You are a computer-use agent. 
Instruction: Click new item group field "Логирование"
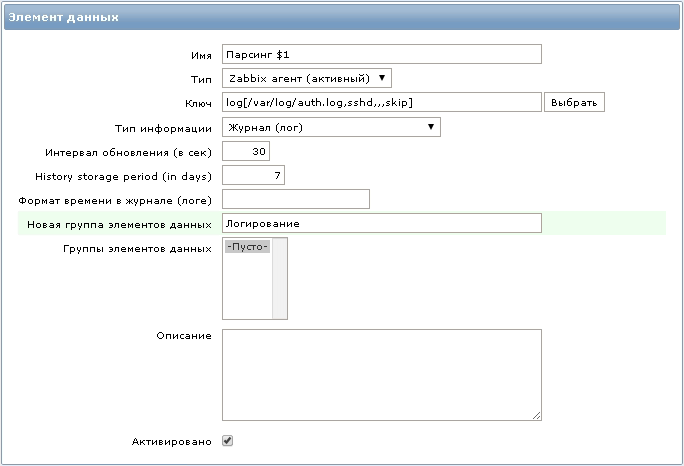pyautogui.click(x=381, y=223)
